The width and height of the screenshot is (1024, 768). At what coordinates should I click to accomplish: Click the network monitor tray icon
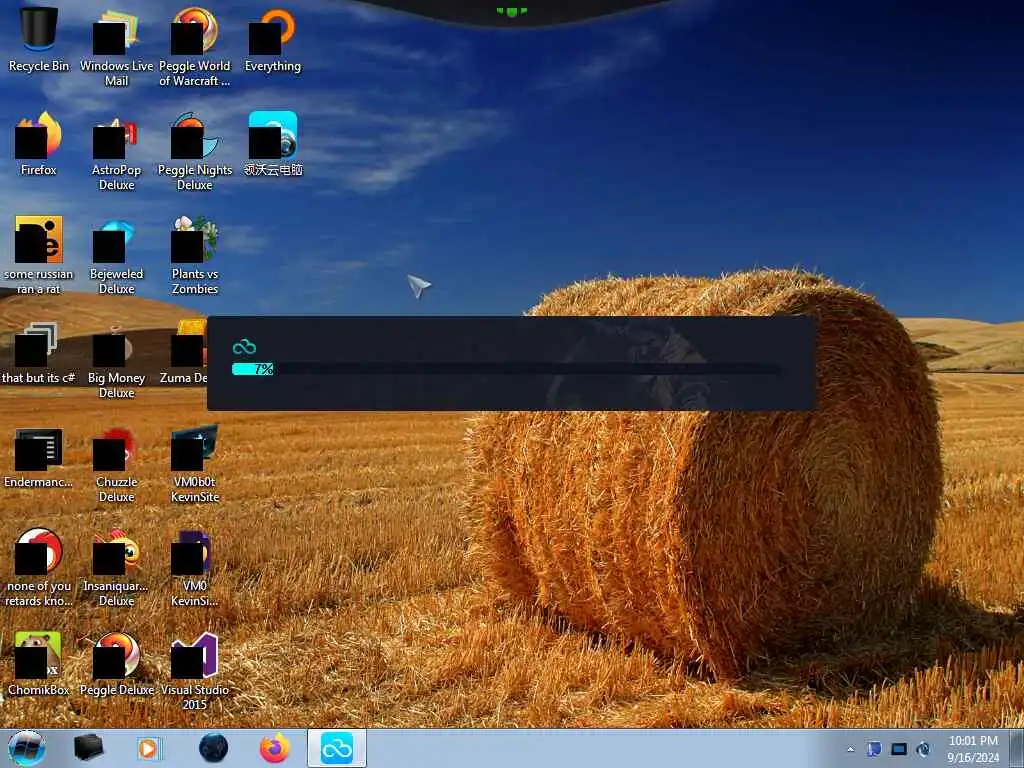tap(899, 749)
